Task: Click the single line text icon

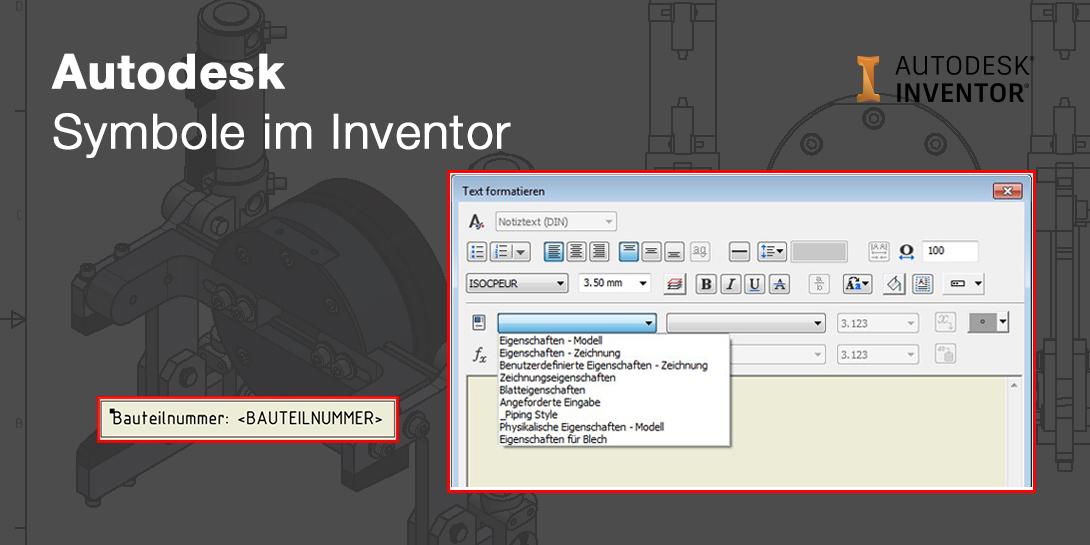Action: (x=740, y=252)
